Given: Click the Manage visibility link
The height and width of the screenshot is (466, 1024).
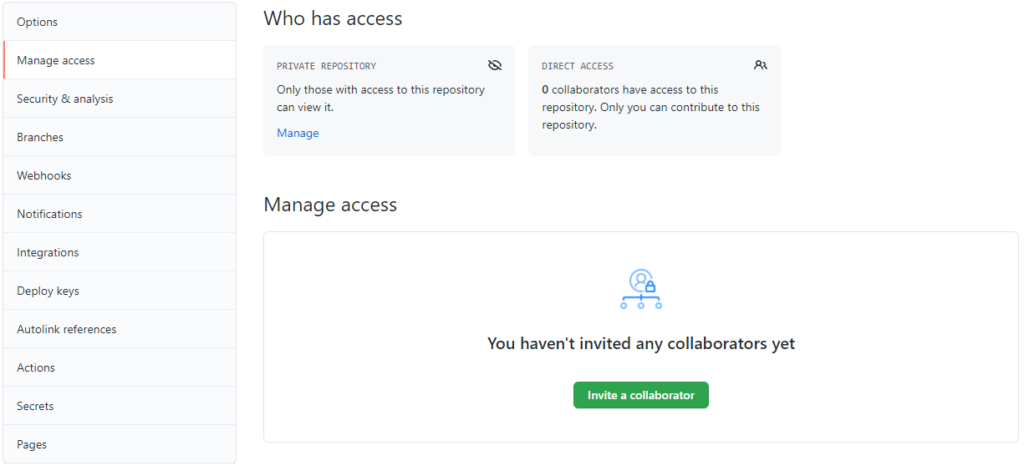Looking at the screenshot, I should point(297,133).
